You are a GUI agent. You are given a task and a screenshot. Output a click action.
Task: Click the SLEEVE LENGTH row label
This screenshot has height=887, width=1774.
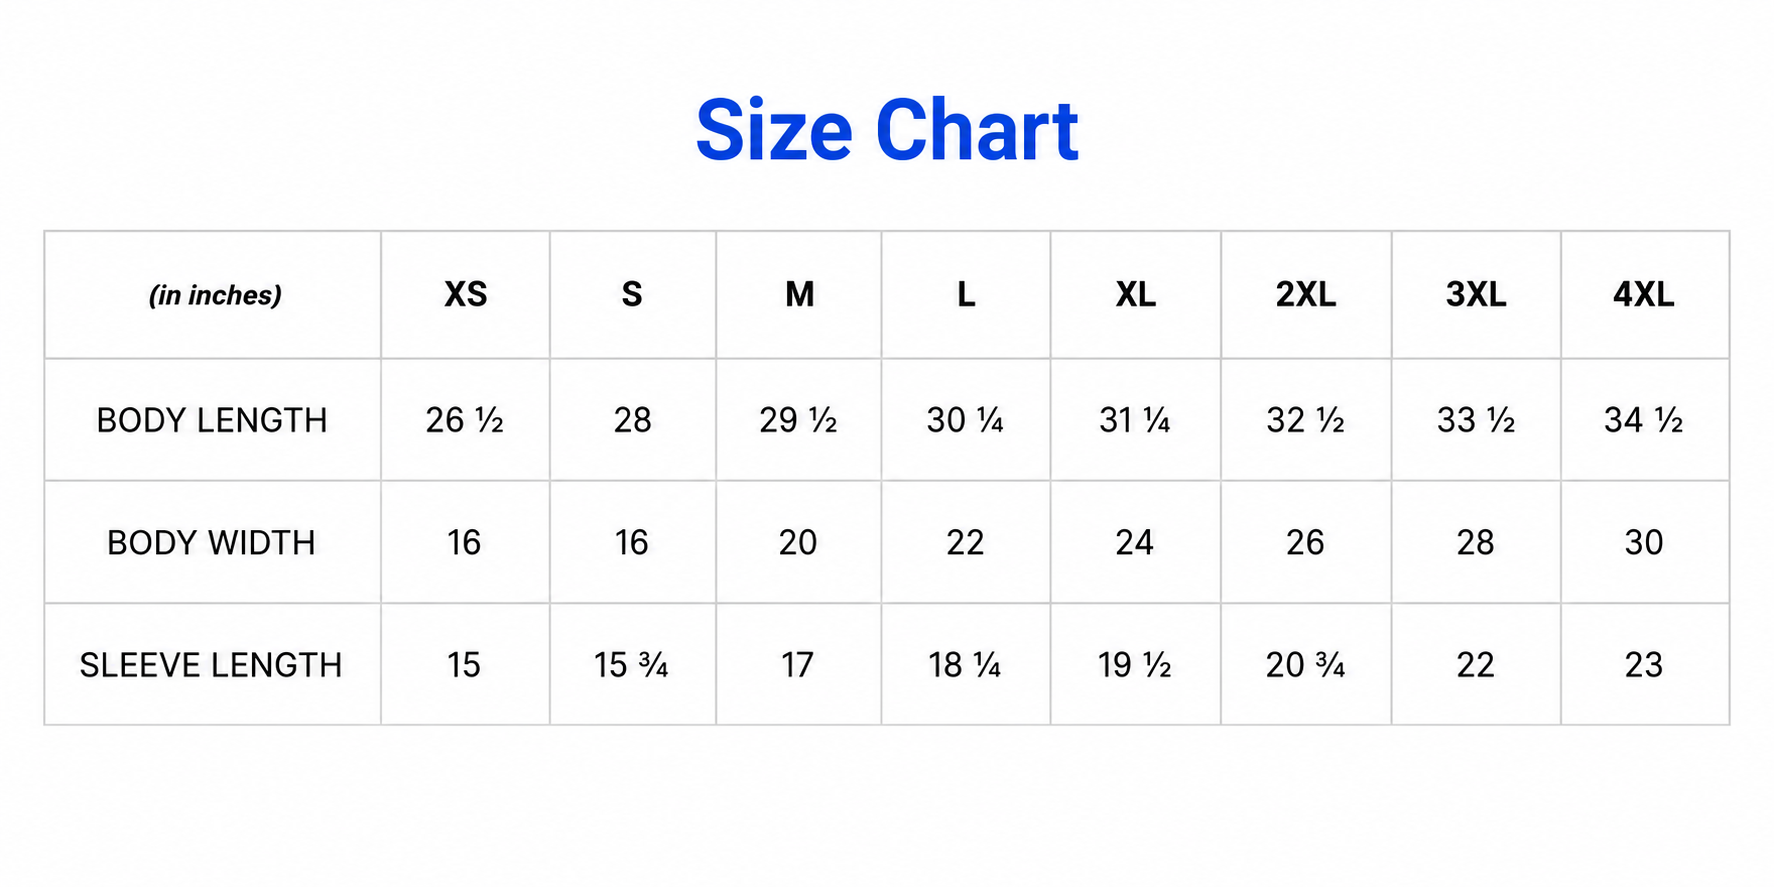[211, 665]
